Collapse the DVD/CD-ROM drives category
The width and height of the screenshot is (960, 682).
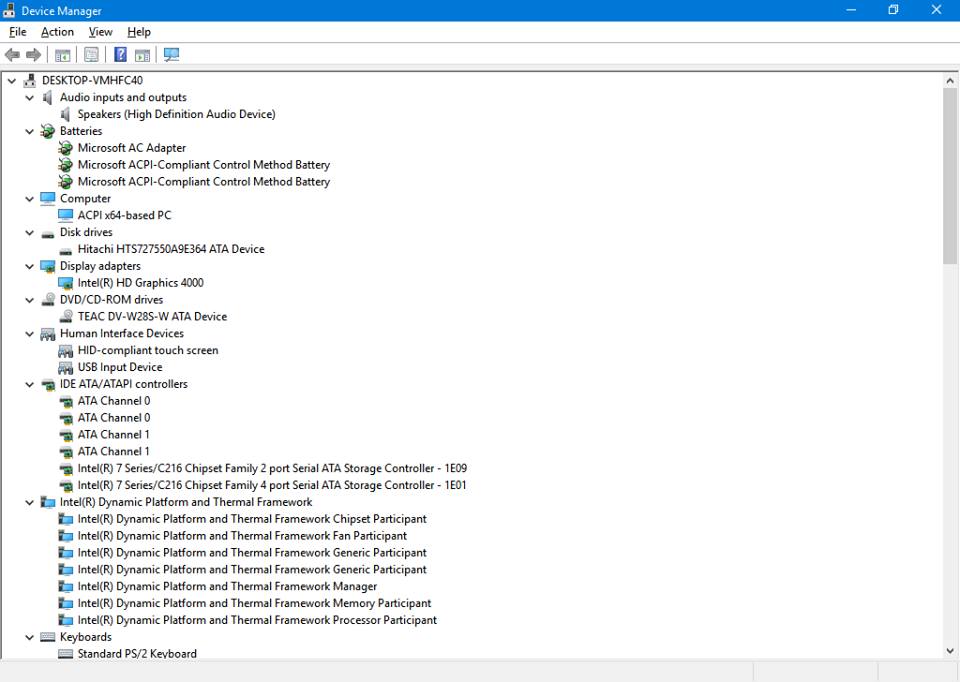(29, 300)
